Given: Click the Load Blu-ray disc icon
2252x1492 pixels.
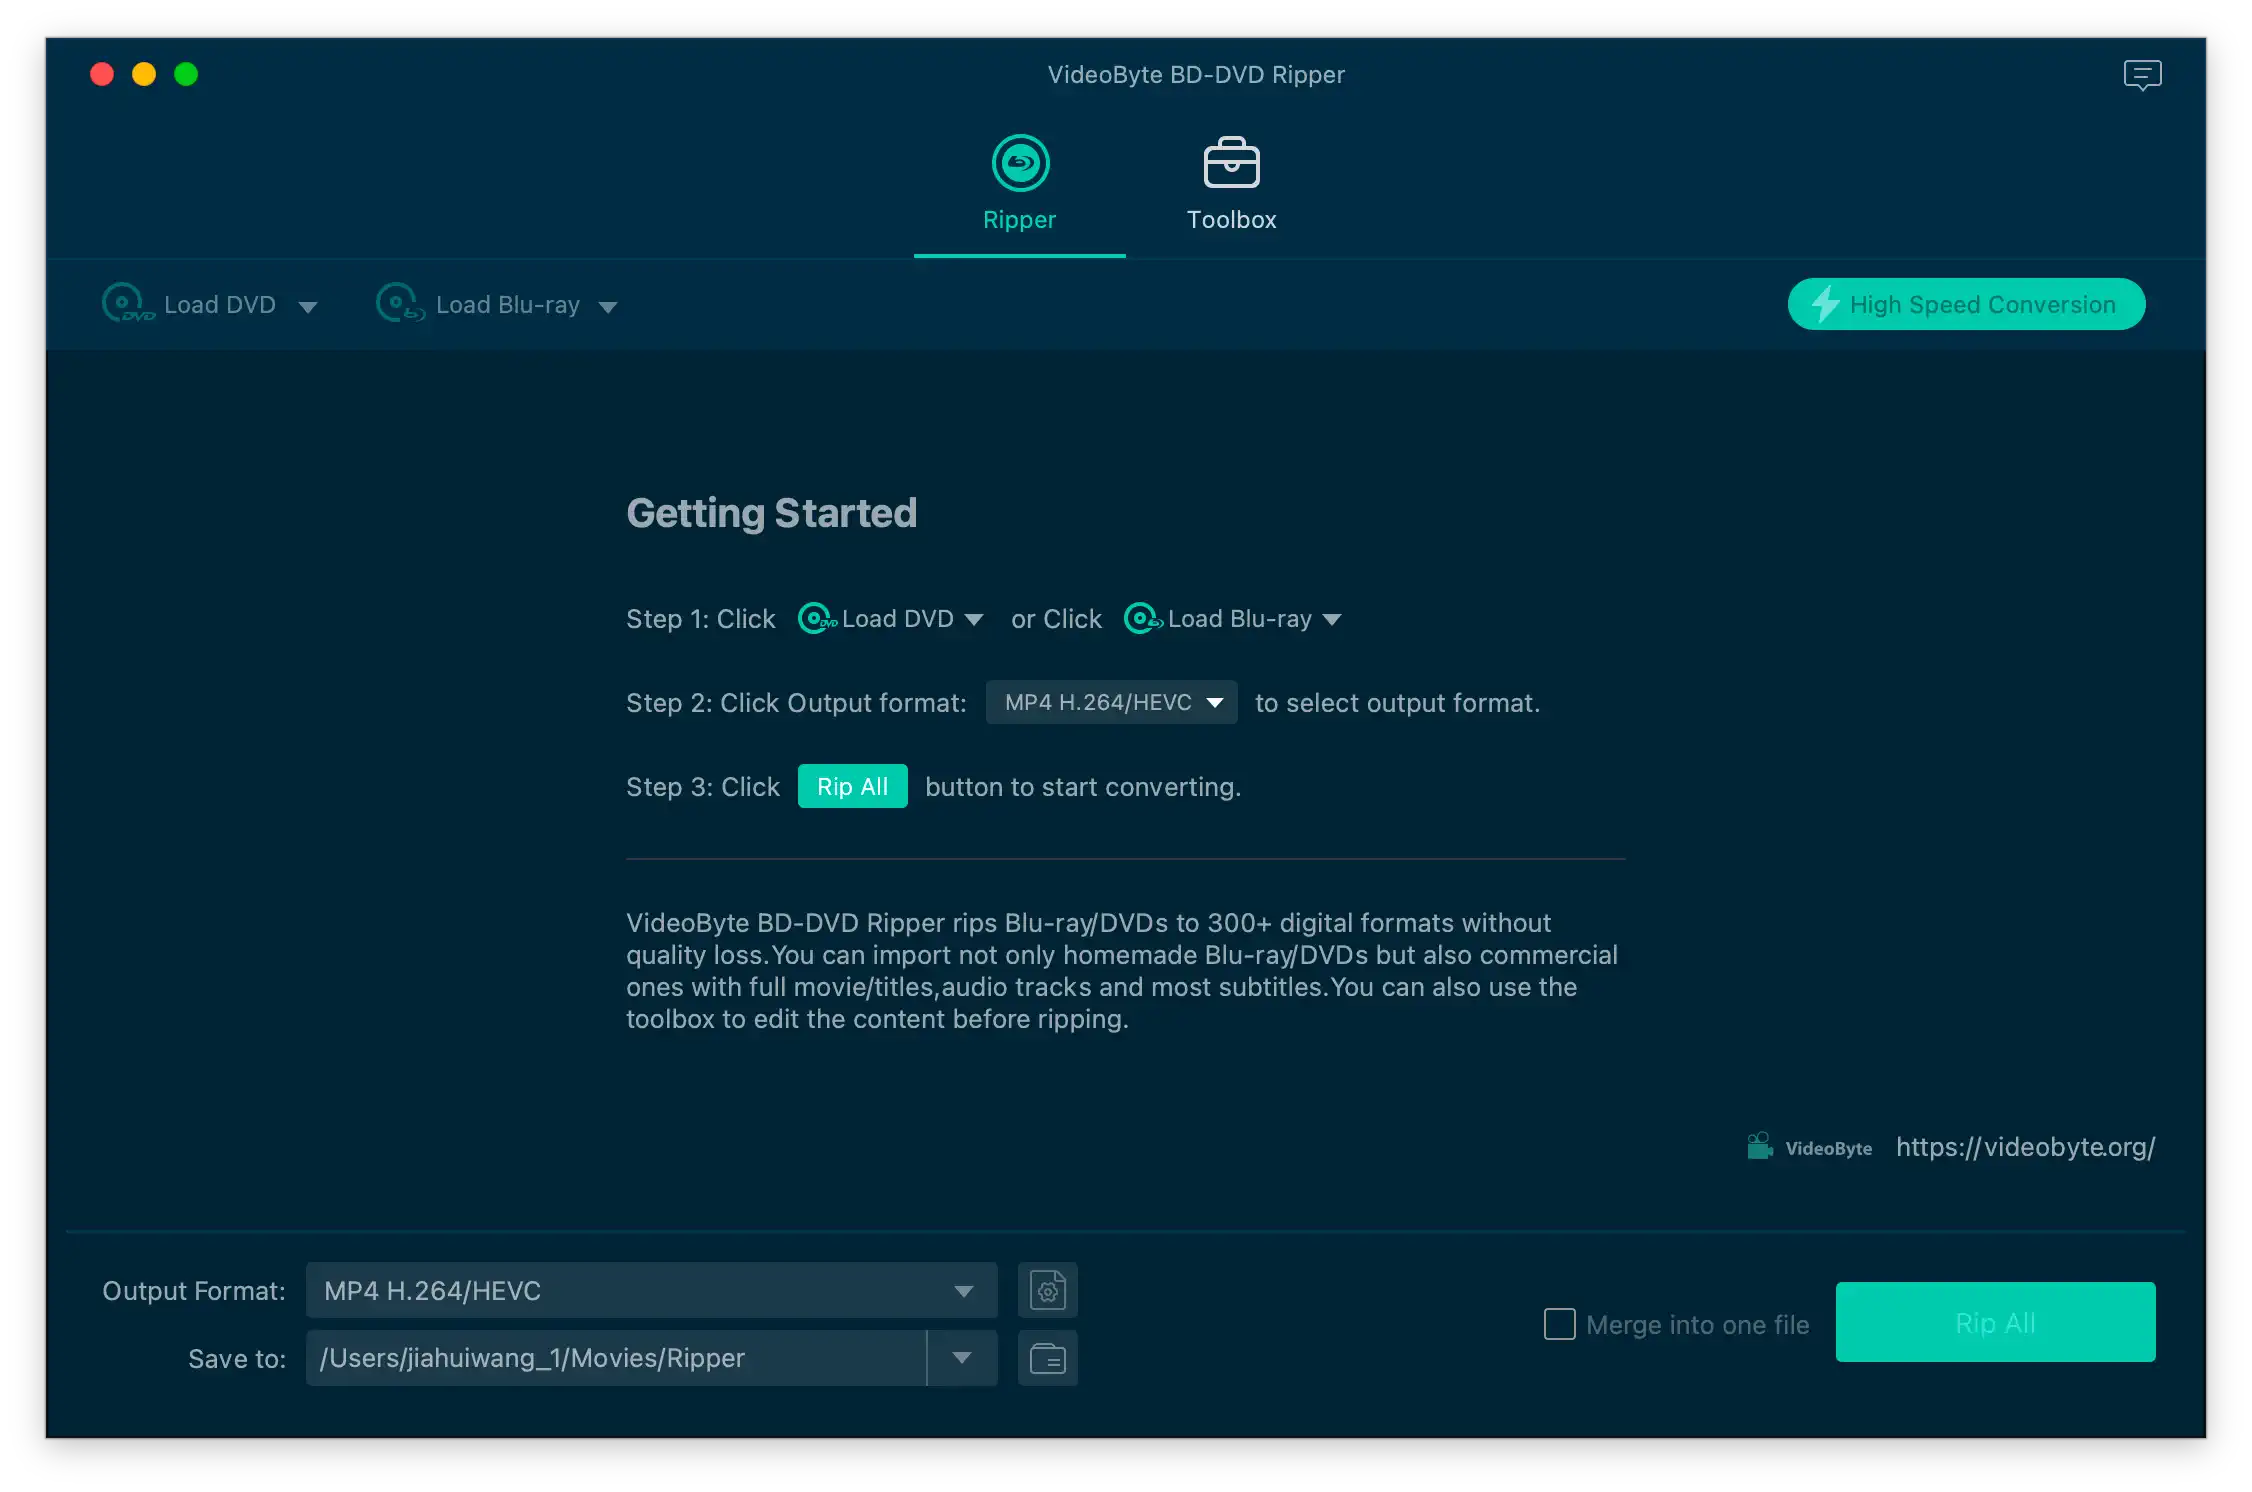Looking at the screenshot, I should 399,303.
